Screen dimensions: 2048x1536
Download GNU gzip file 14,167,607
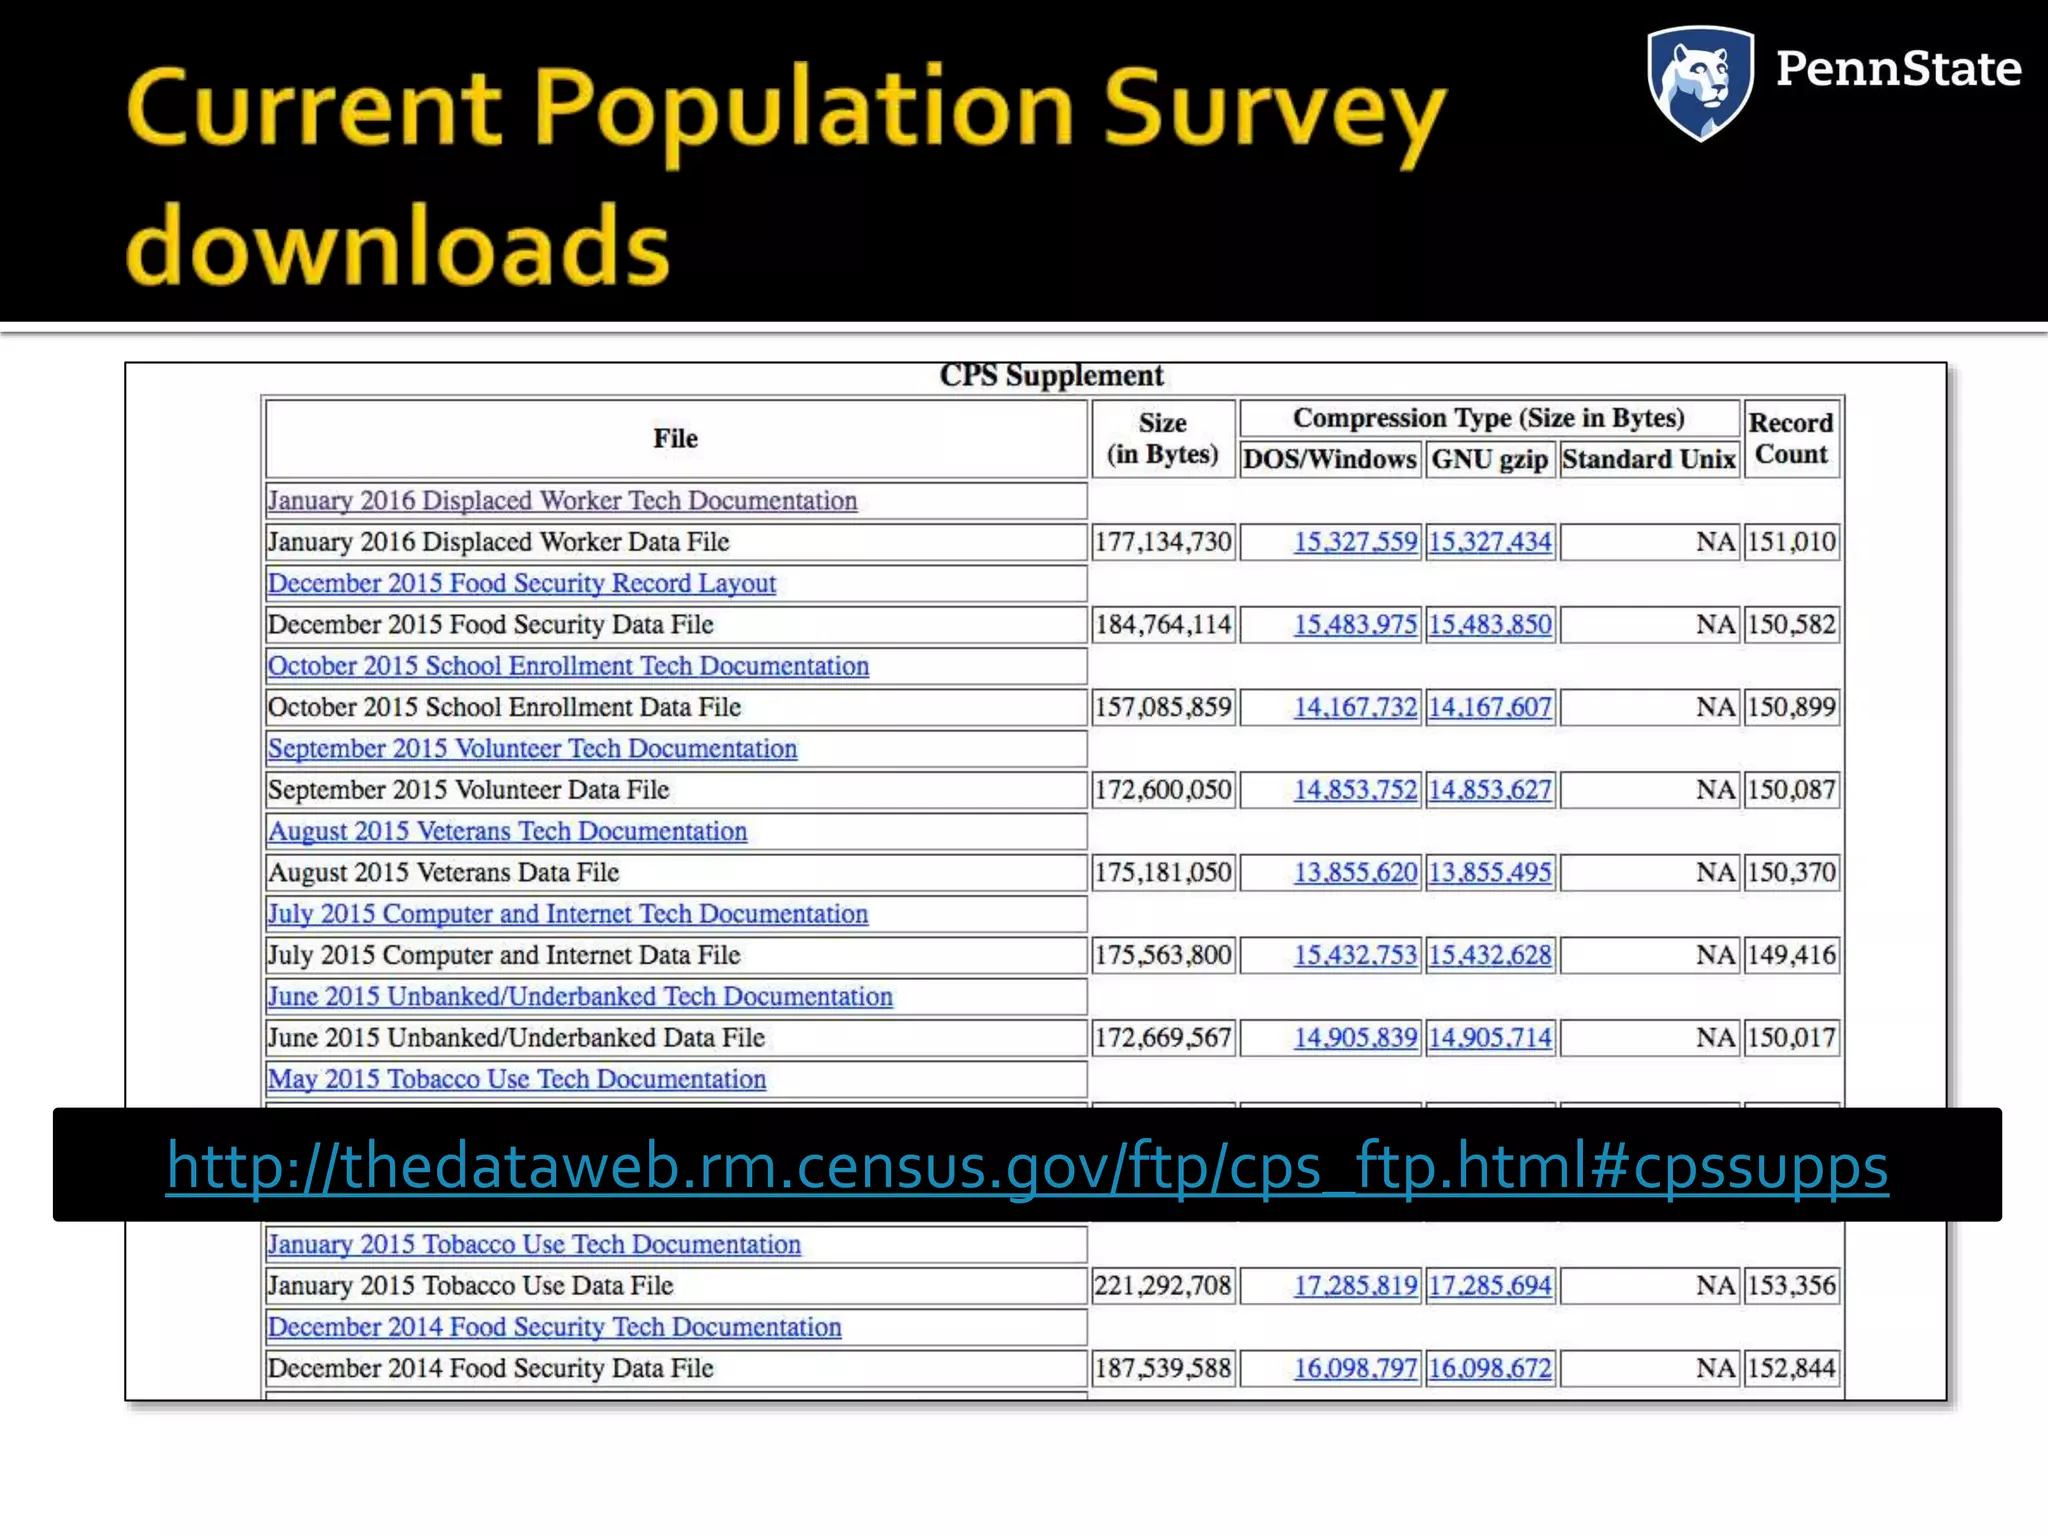(x=1490, y=707)
